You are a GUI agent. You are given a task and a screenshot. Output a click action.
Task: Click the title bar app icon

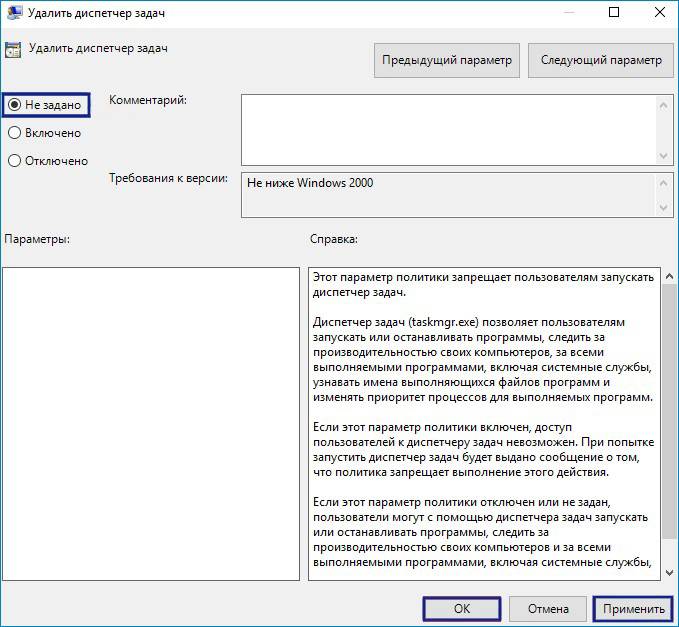click(14, 12)
